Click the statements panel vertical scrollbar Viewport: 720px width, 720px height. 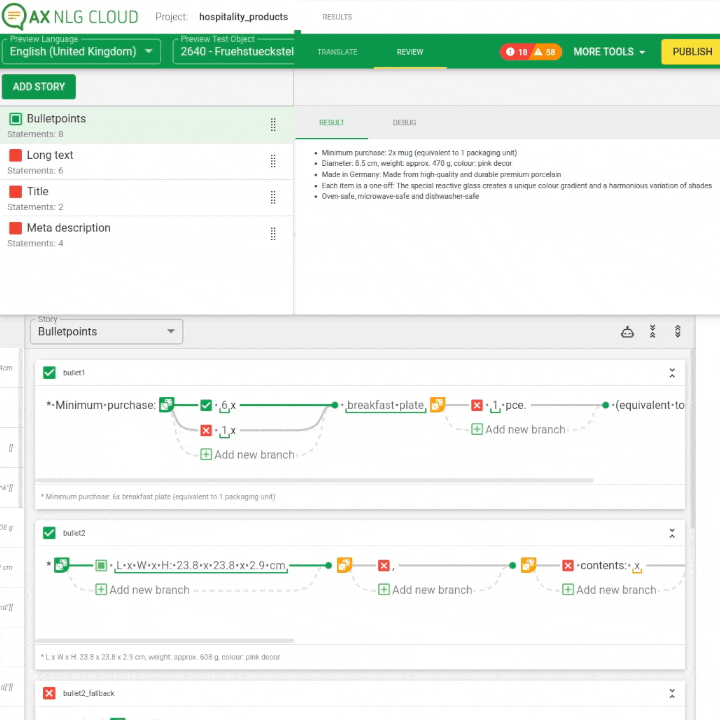click(x=692, y=439)
